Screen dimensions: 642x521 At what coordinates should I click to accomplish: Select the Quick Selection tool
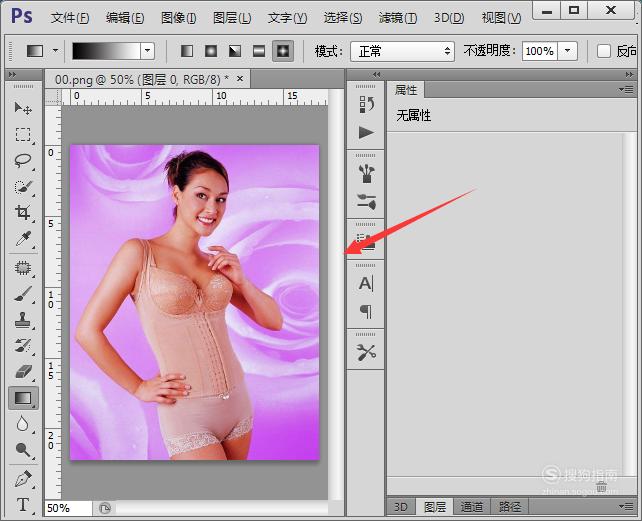point(23,186)
